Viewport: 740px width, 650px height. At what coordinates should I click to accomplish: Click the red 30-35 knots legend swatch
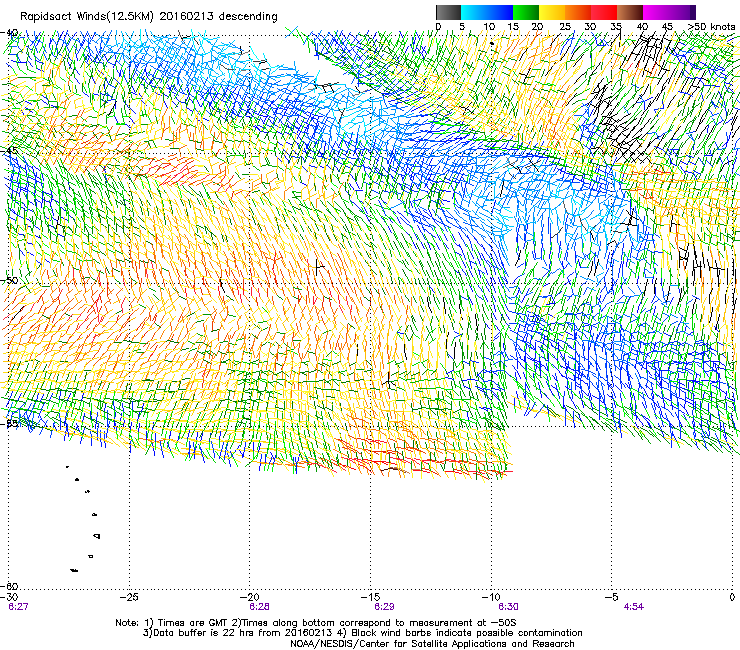click(604, 12)
